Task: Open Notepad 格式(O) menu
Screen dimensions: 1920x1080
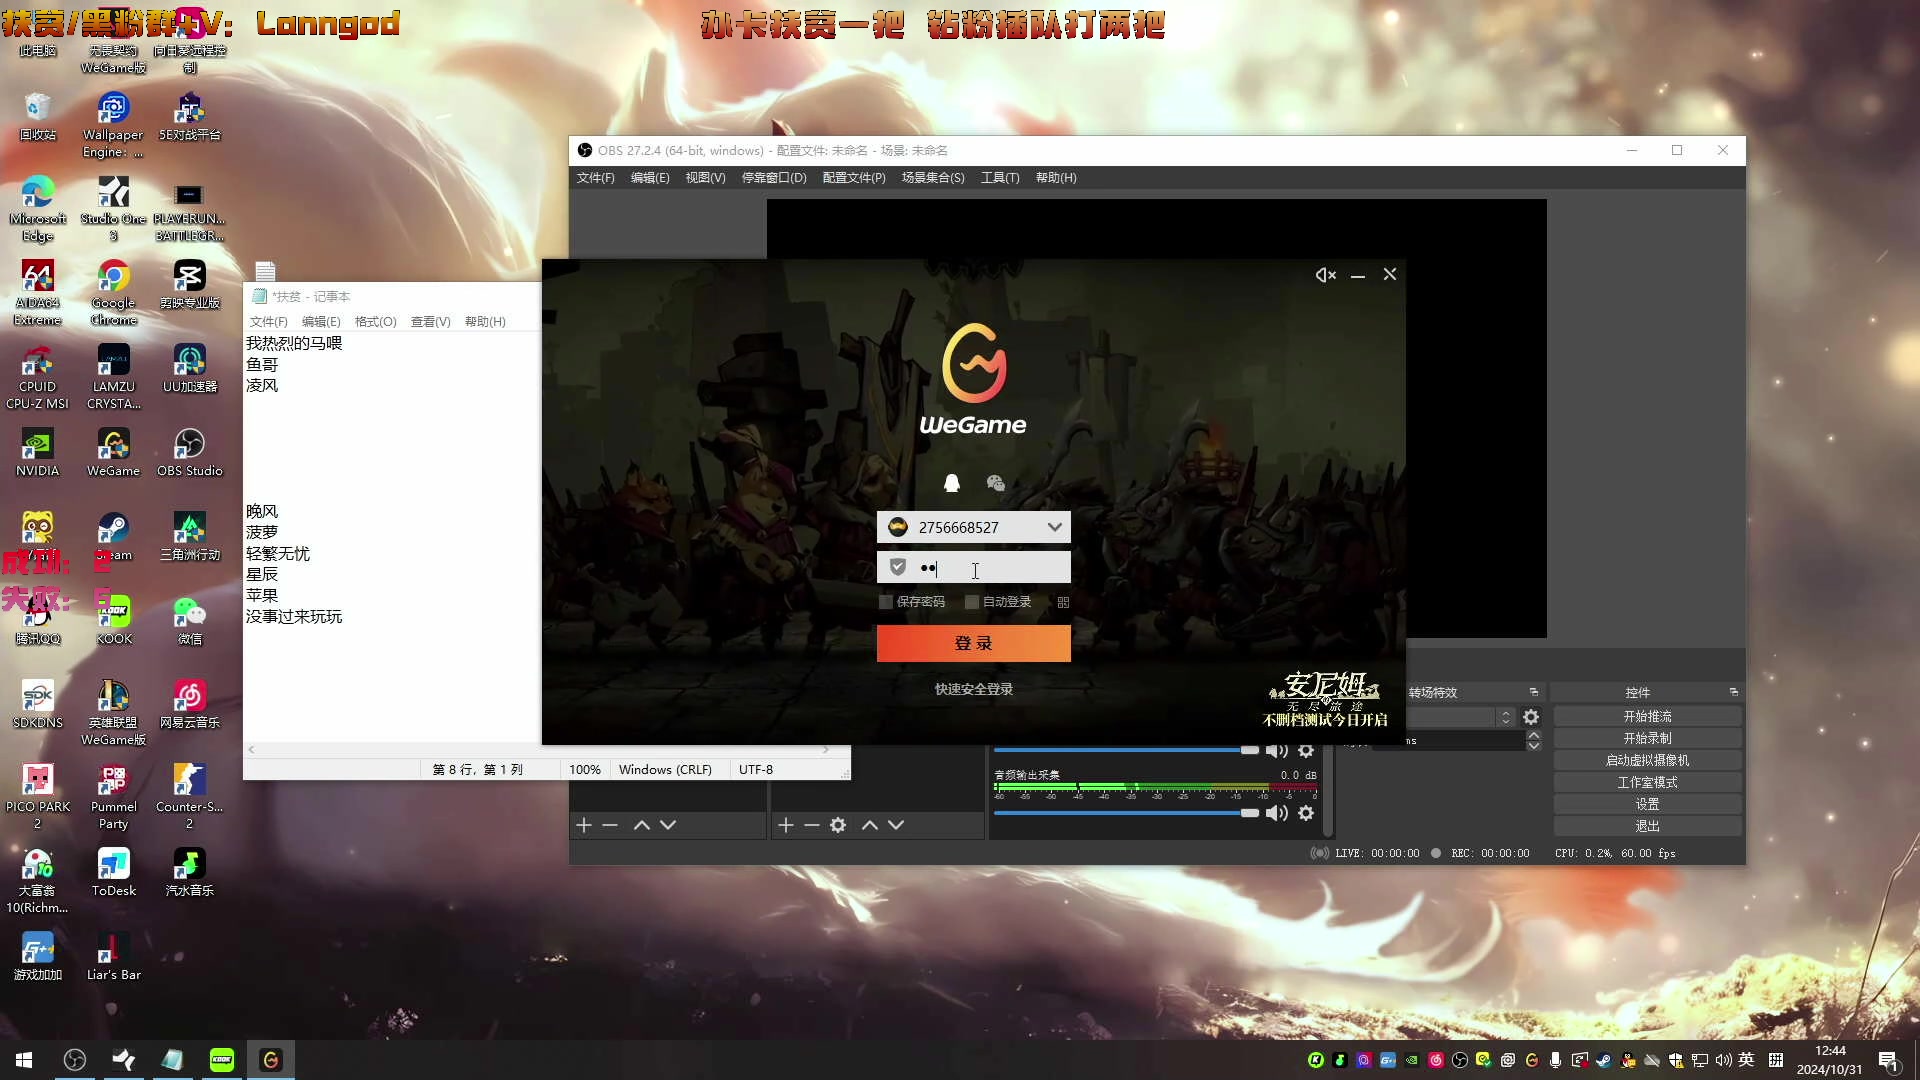Action: coord(375,322)
